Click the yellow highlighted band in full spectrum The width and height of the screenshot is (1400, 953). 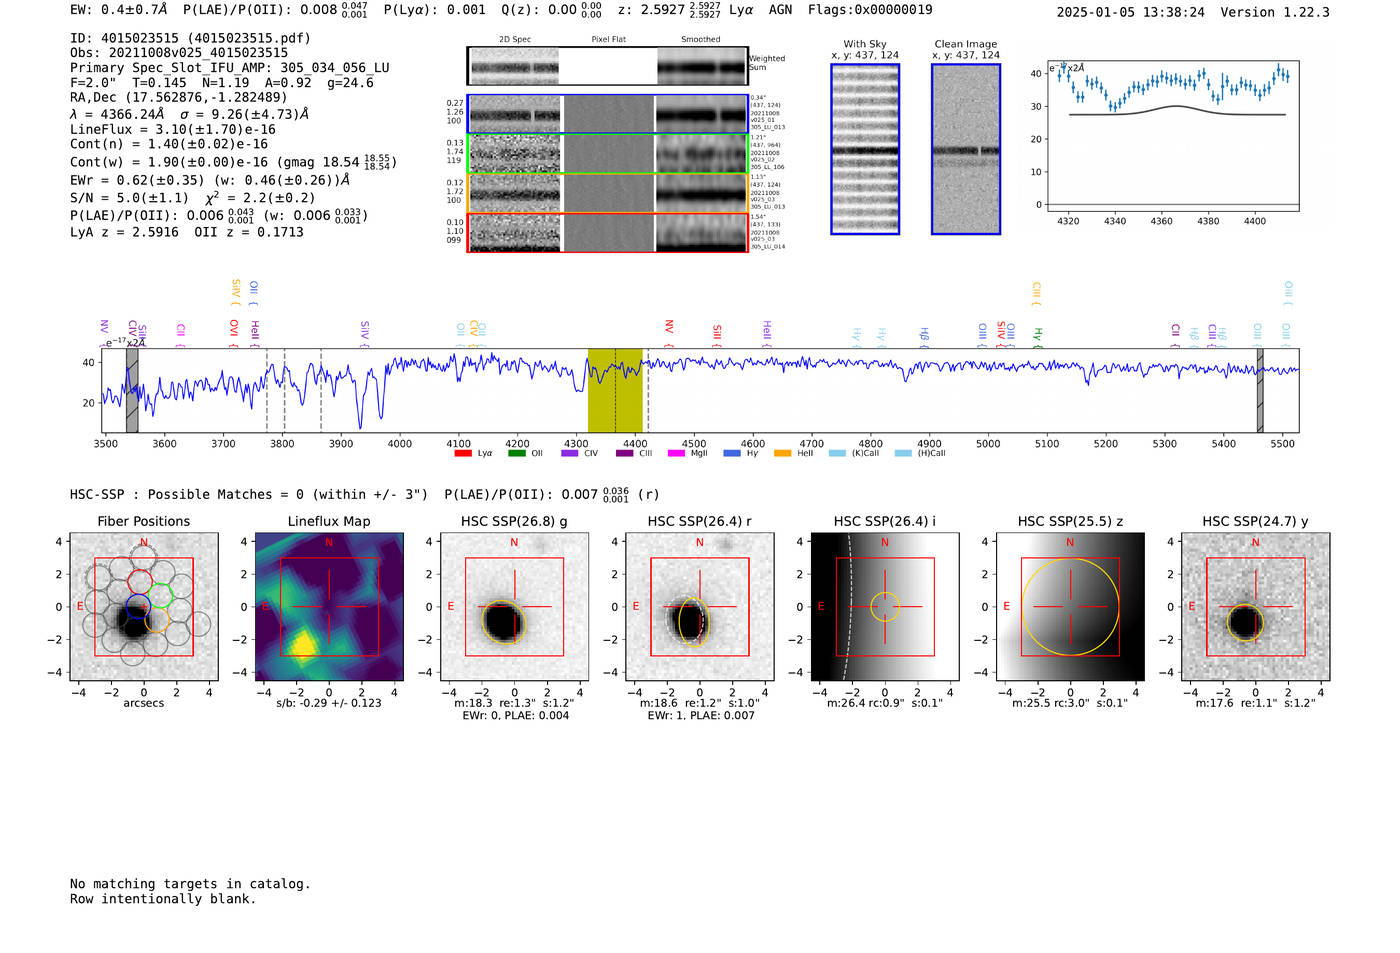pyautogui.click(x=615, y=390)
